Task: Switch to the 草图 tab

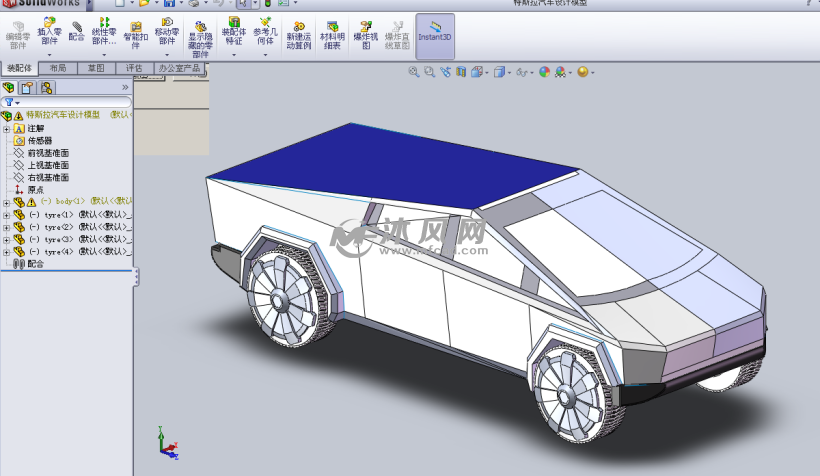Action: coord(96,68)
